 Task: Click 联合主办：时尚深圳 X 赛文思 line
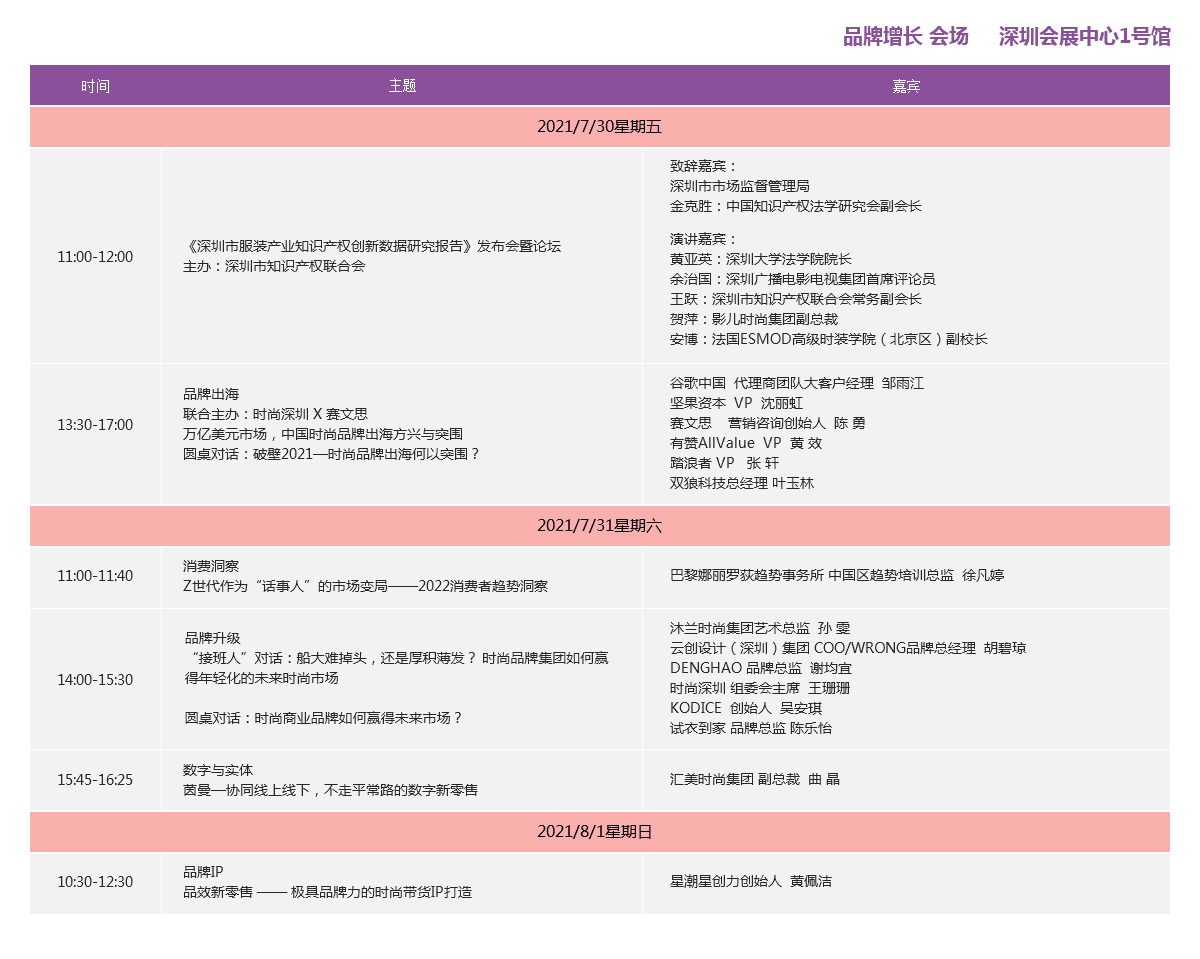click(276, 414)
